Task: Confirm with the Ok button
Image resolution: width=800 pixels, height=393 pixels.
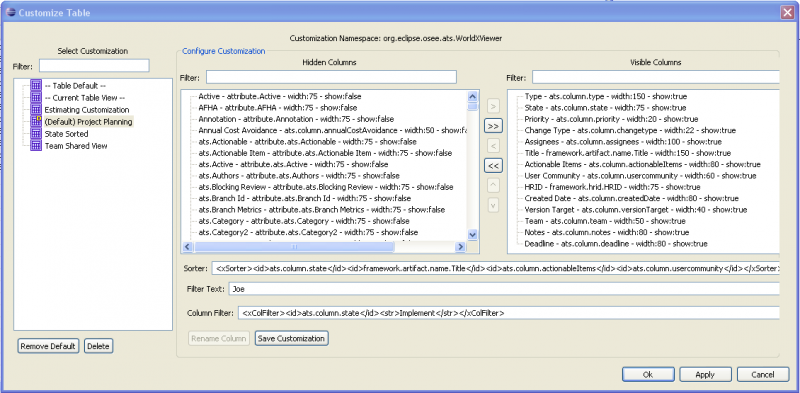Action: 648,374
